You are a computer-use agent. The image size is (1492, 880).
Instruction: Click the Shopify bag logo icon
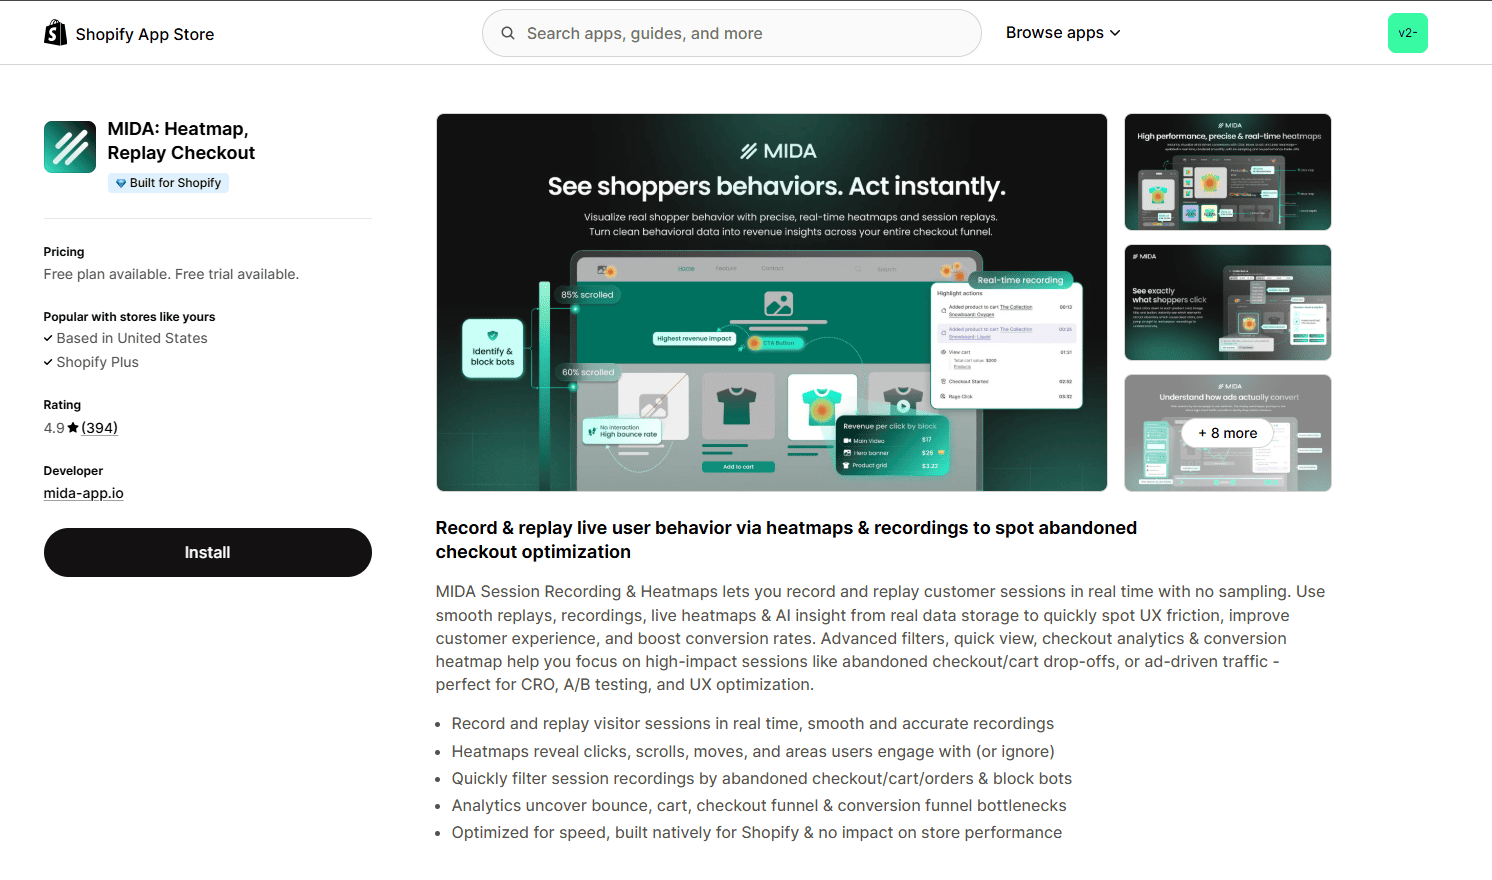55,33
